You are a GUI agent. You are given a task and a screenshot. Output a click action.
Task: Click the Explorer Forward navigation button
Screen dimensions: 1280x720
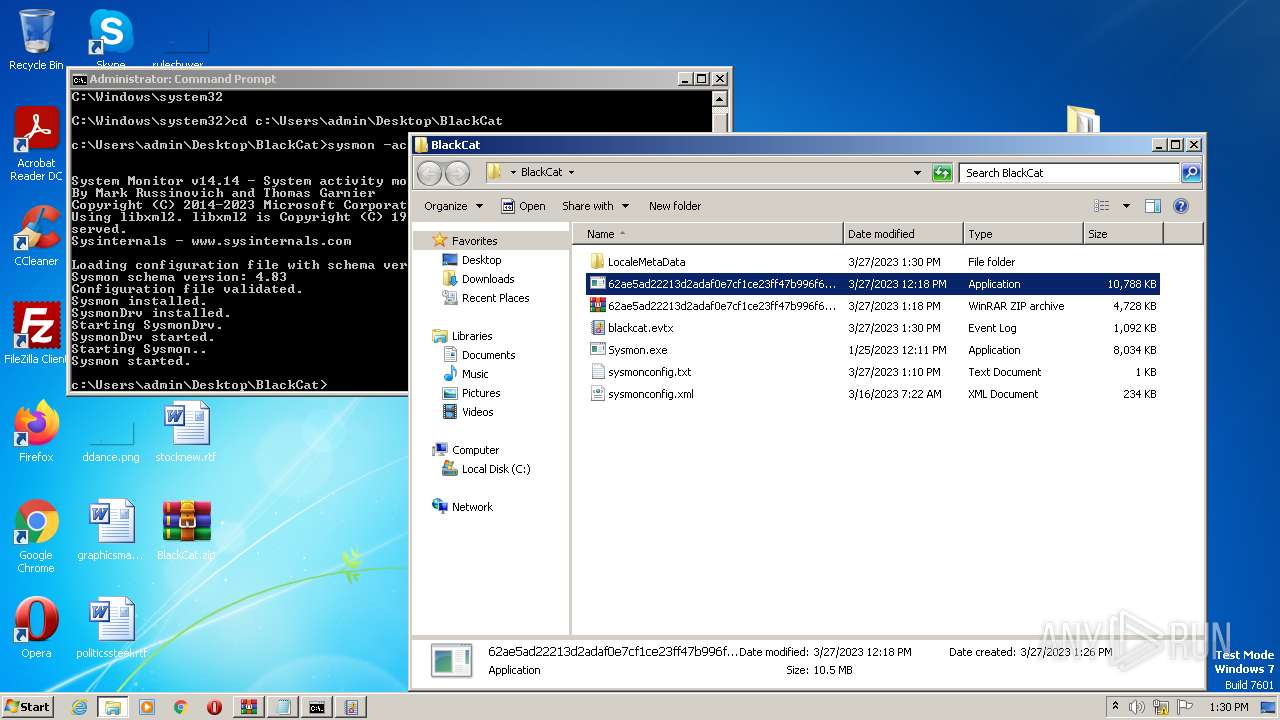[x=457, y=172]
